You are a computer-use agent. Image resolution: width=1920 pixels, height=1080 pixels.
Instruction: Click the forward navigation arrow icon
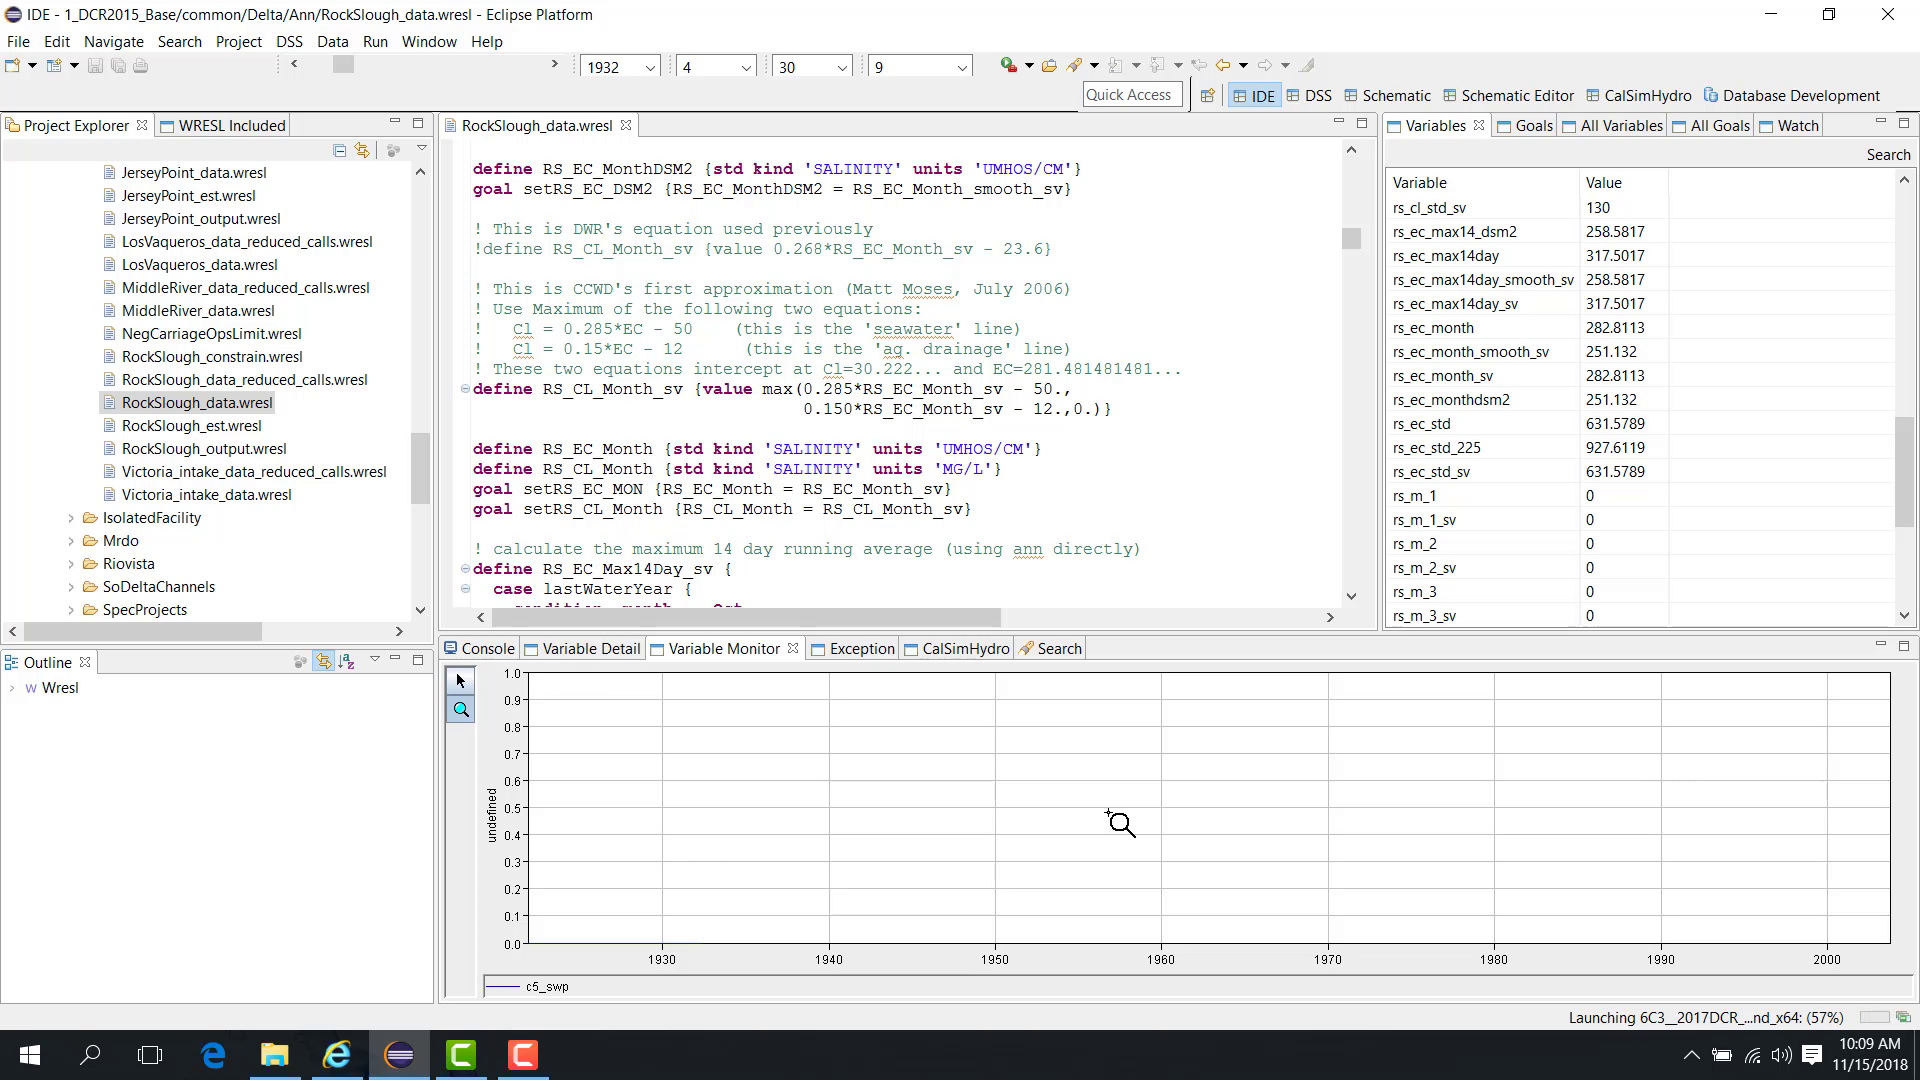[1265, 66]
